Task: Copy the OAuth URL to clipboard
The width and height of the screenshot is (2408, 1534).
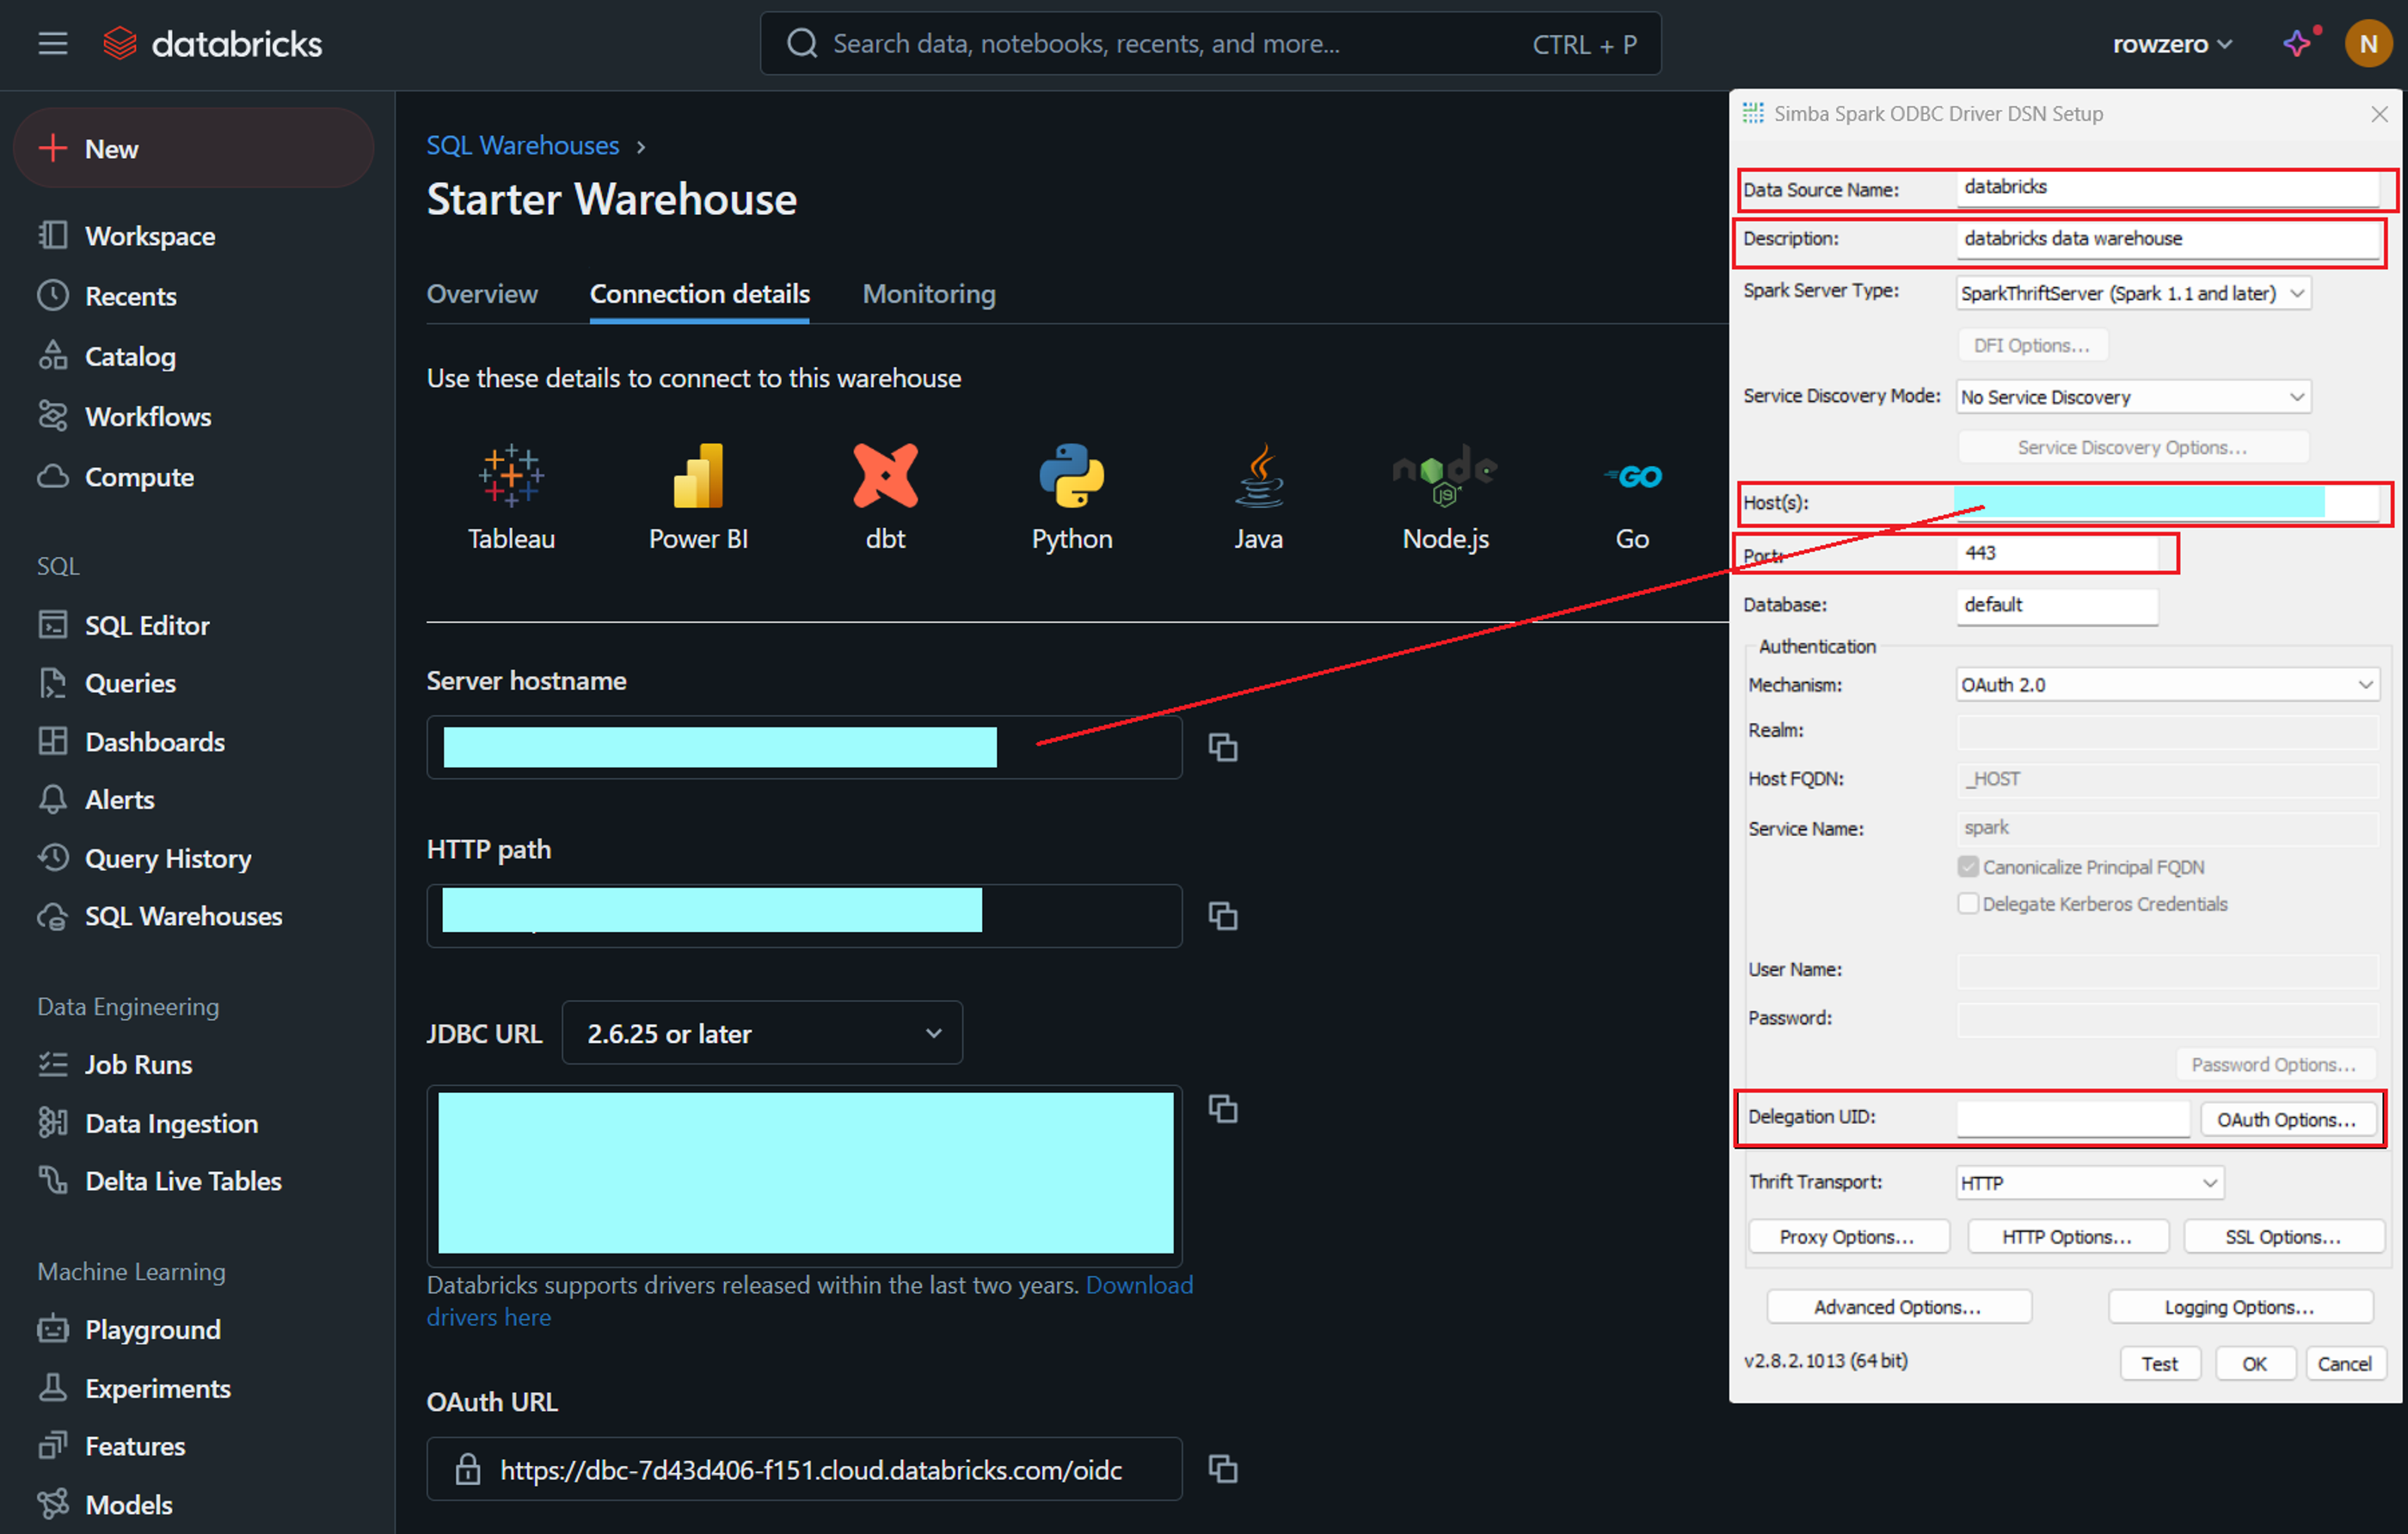Action: click(x=1222, y=1468)
